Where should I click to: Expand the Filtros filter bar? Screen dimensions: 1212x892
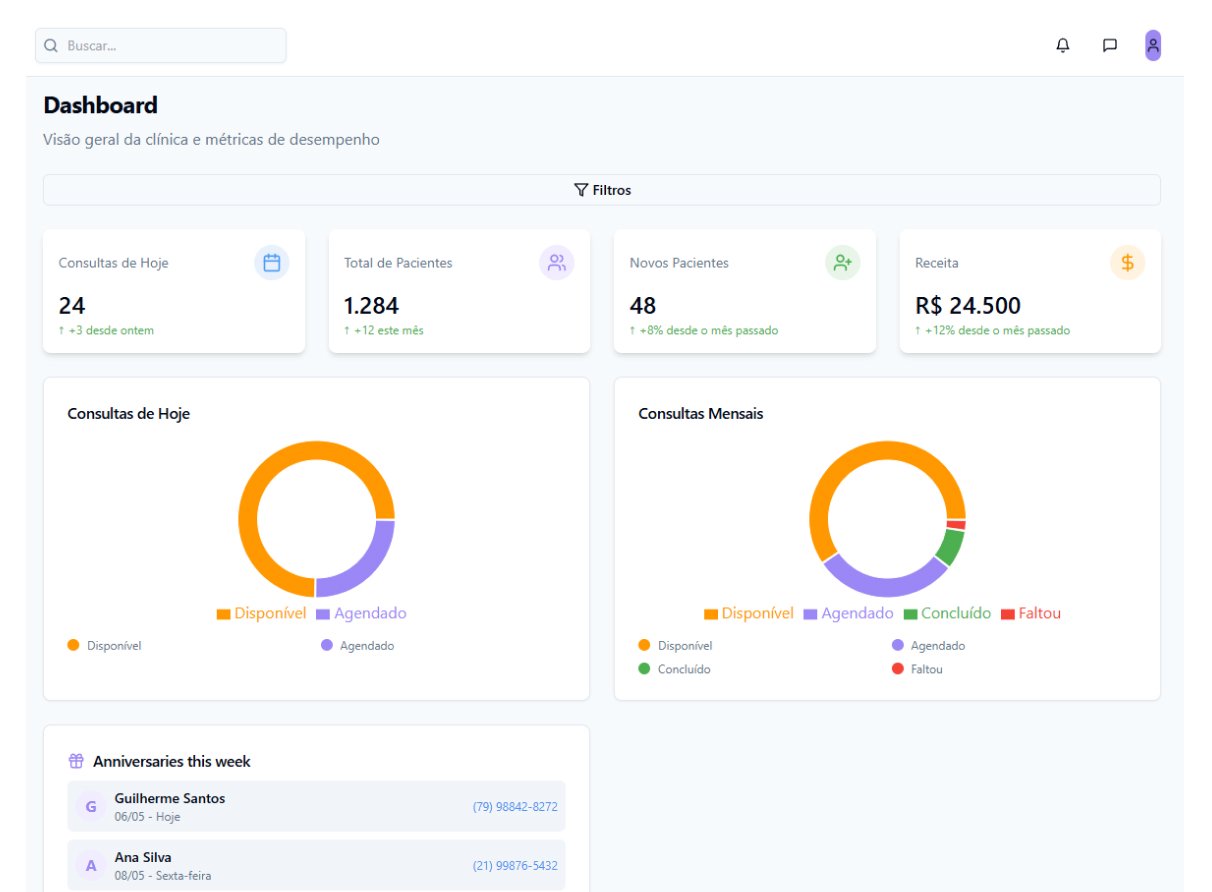pyautogui.click(x=602, y=190)
